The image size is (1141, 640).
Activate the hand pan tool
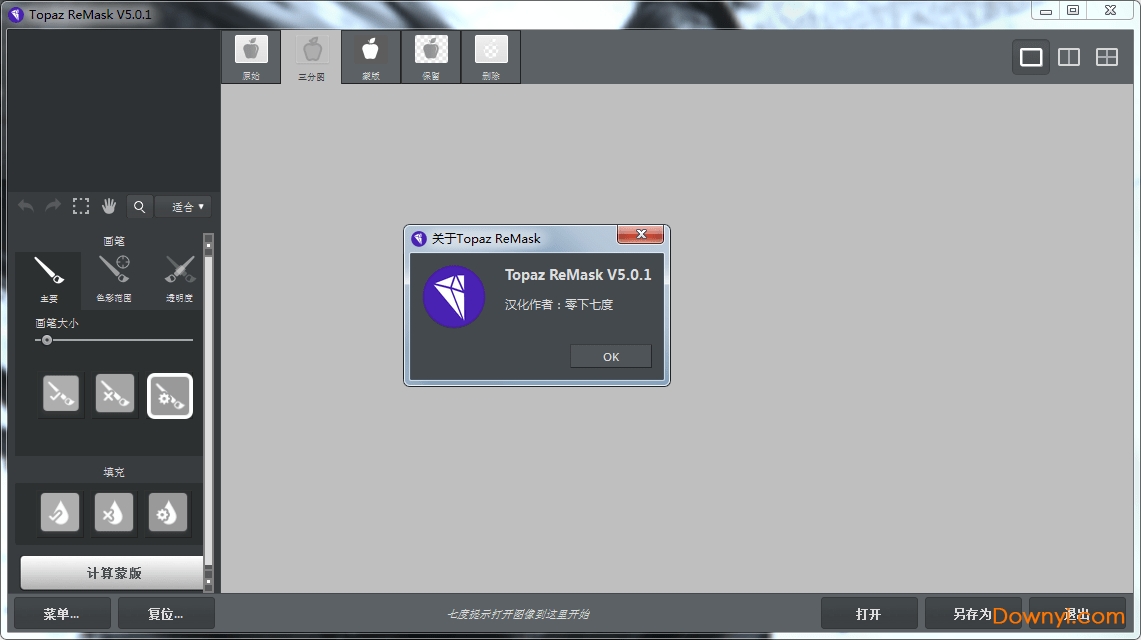click(x=109, y=207)
